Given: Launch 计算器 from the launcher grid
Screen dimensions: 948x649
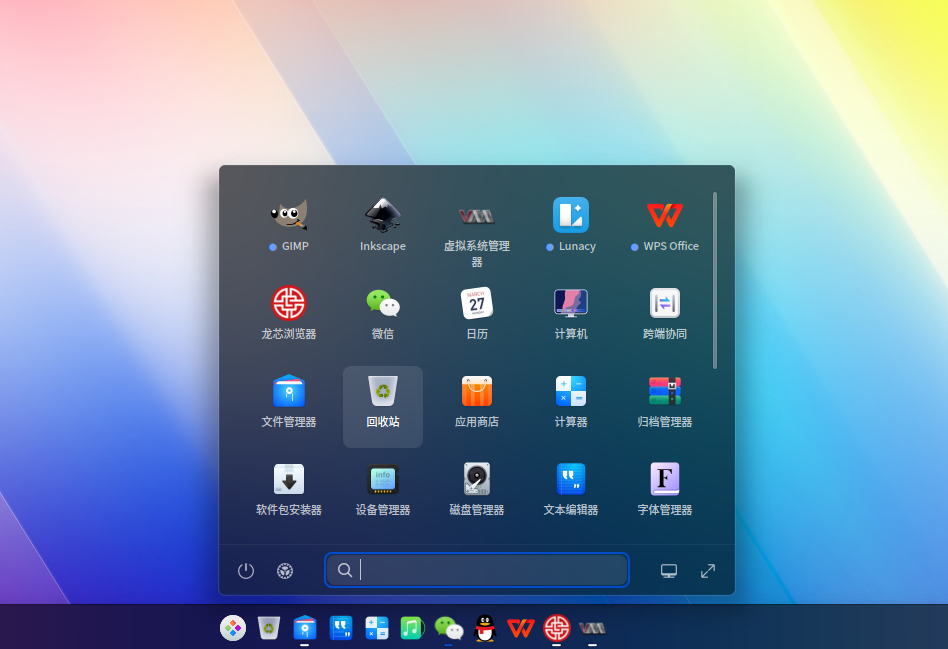Looking at the screenshot, I should click(x=571, y=400).
